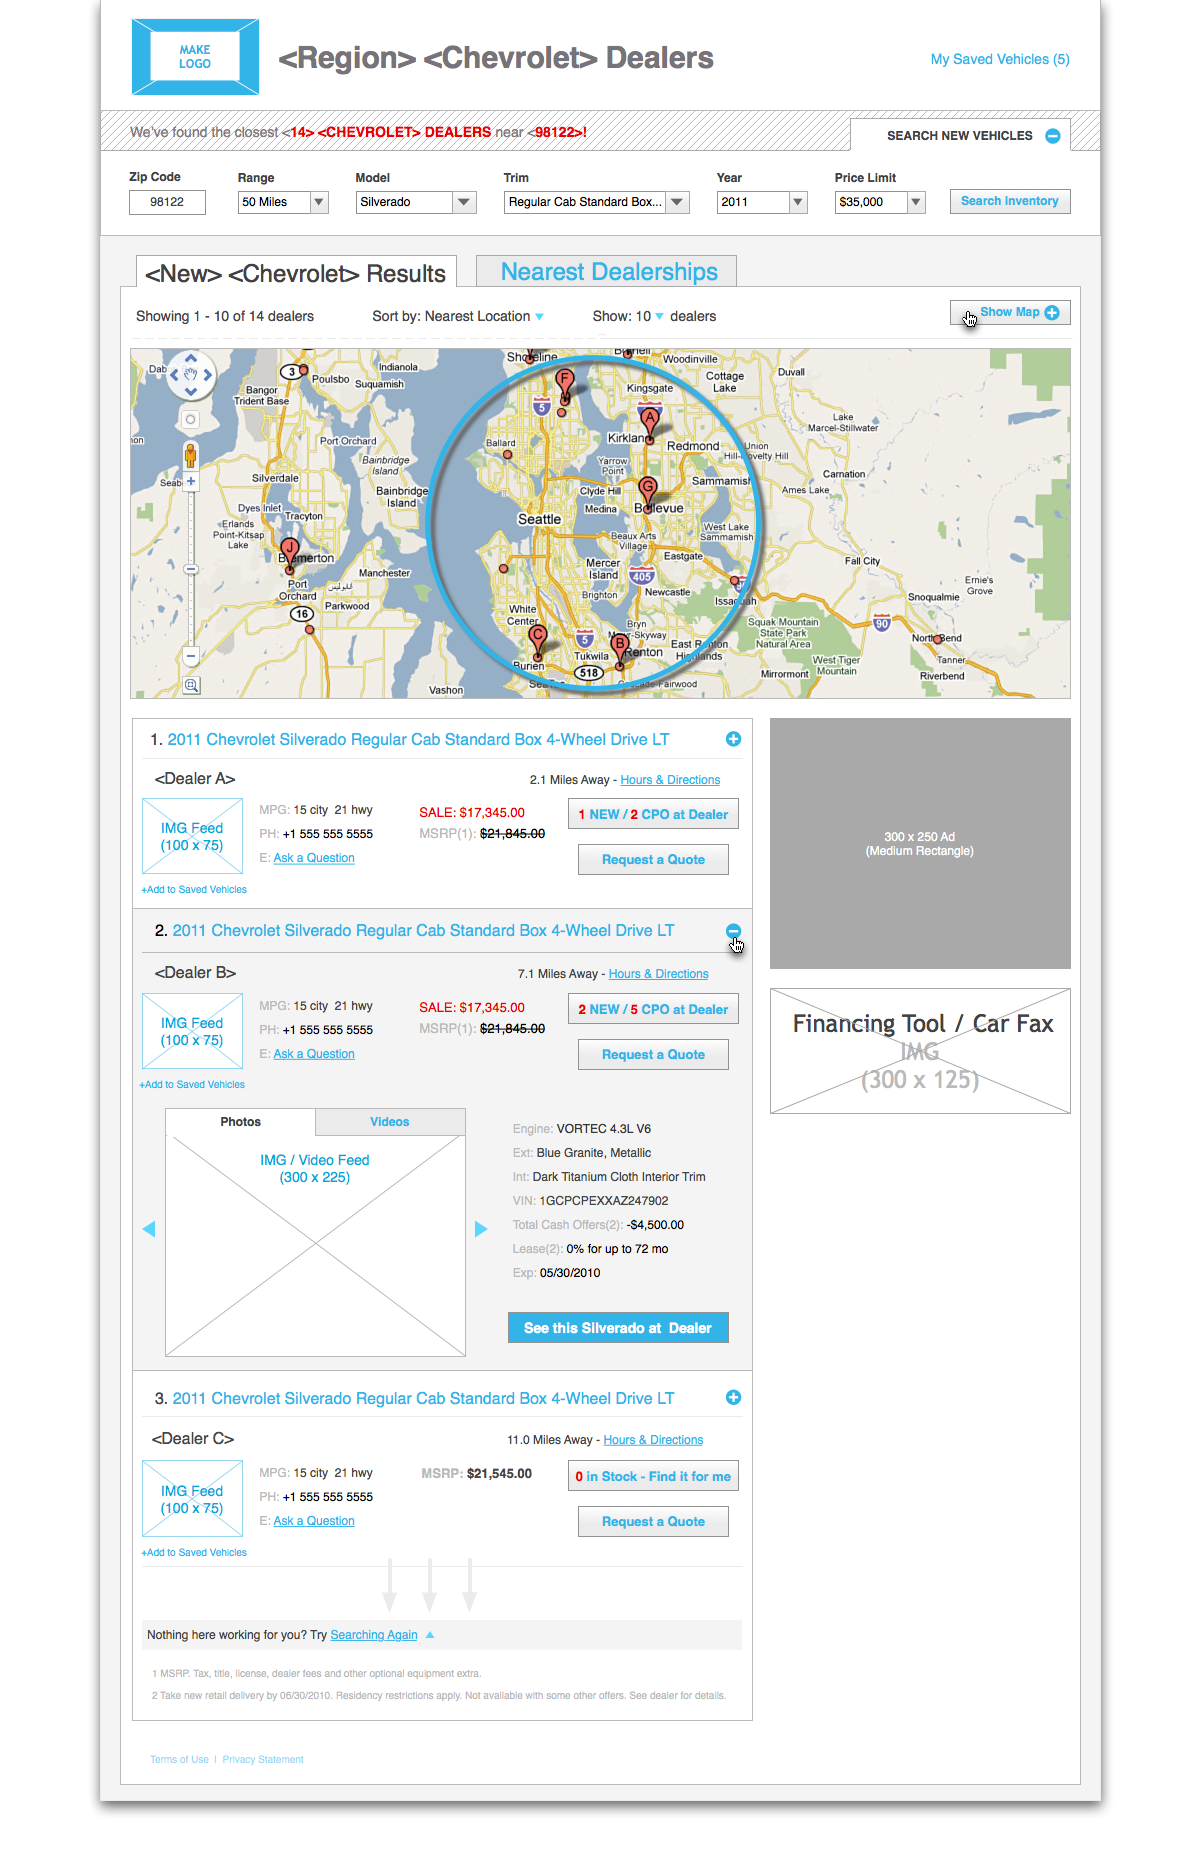1200x1850 pixels.
Task: Click the map zoom slider handle
Action: (191, 569)
